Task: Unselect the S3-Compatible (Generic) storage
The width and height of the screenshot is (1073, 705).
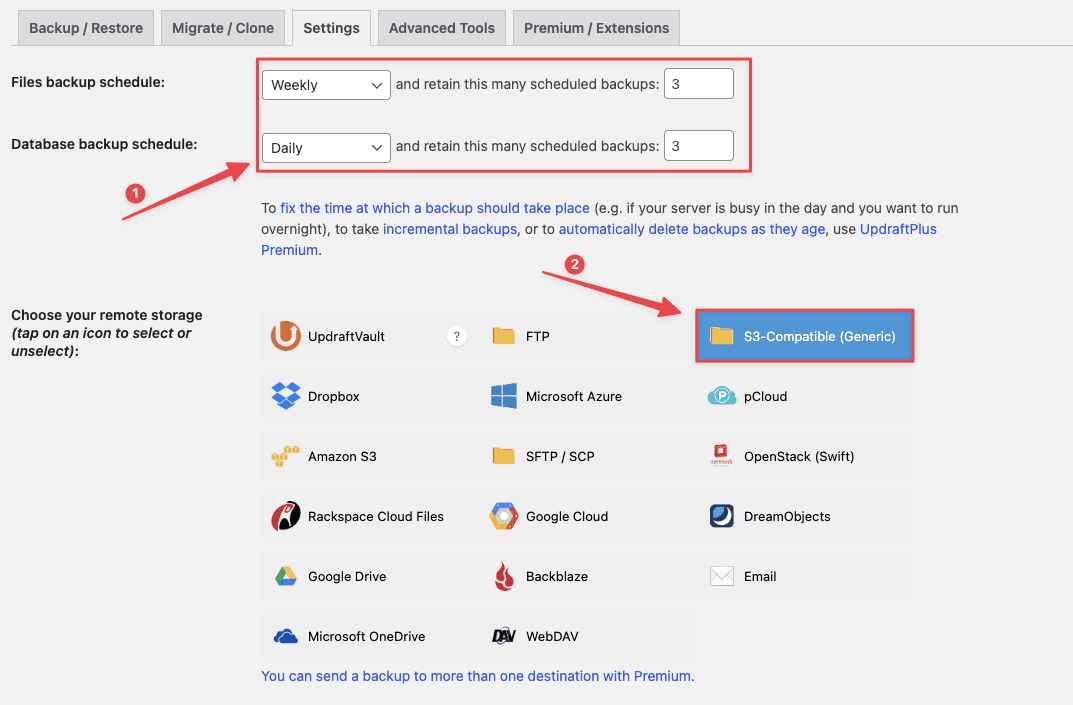Action: click(x=804, y=336)
